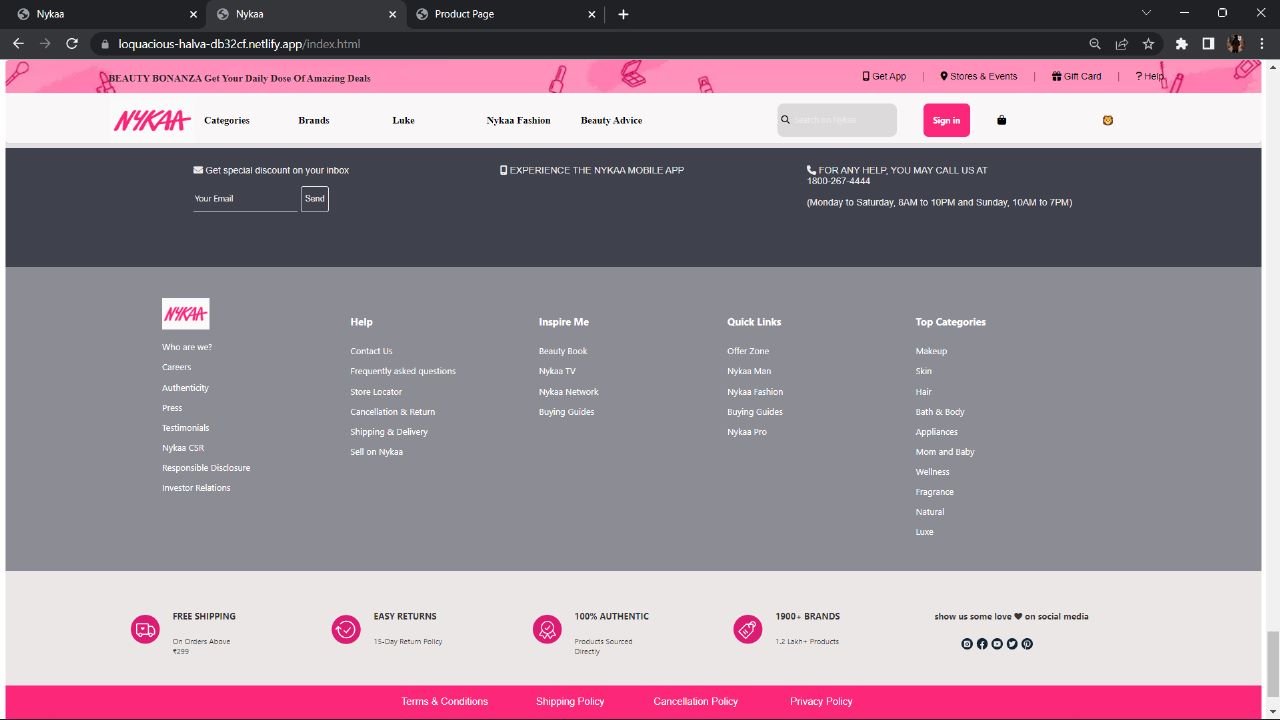View site information lock icon
The width and height of the screenshot is (1280, 720).
tap(104, 44)
